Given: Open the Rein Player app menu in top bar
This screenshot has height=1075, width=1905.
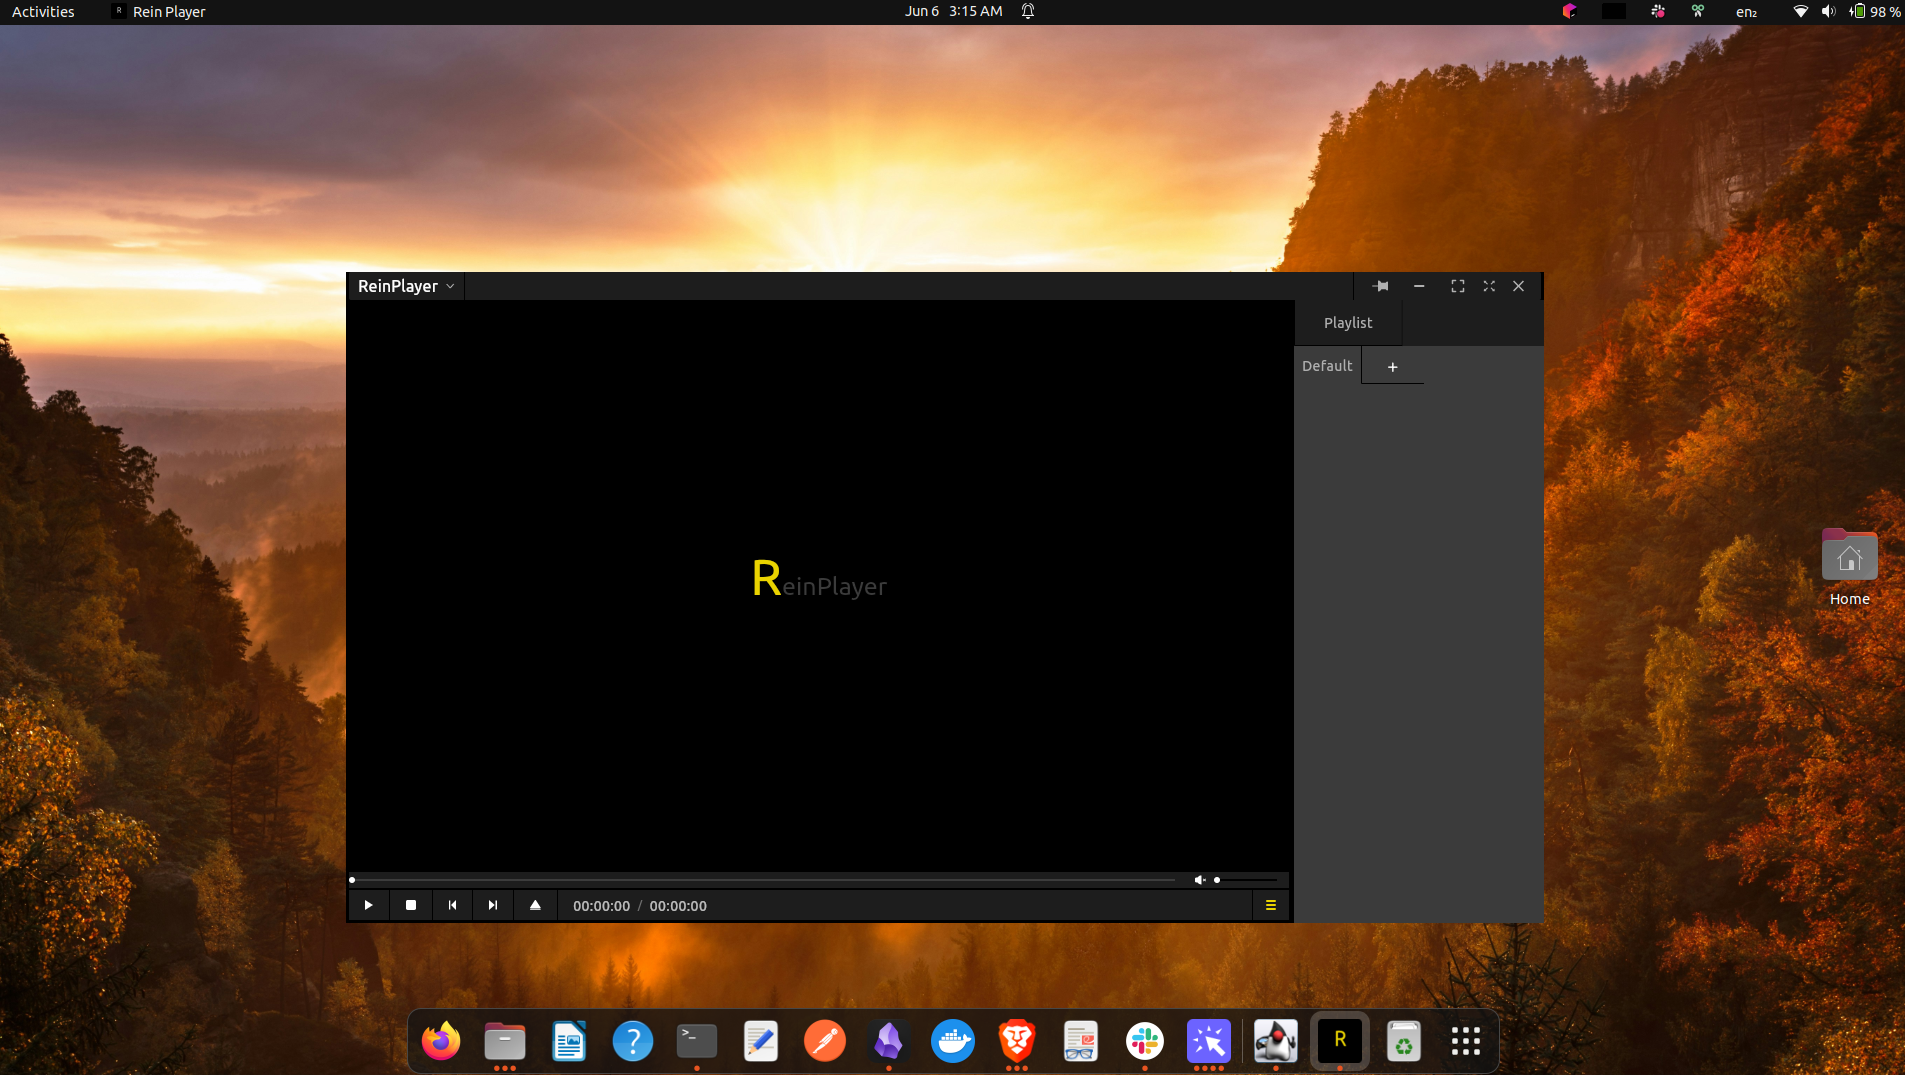Looking at the screenshot, I should pyautogui.click(x=158, y=12).
